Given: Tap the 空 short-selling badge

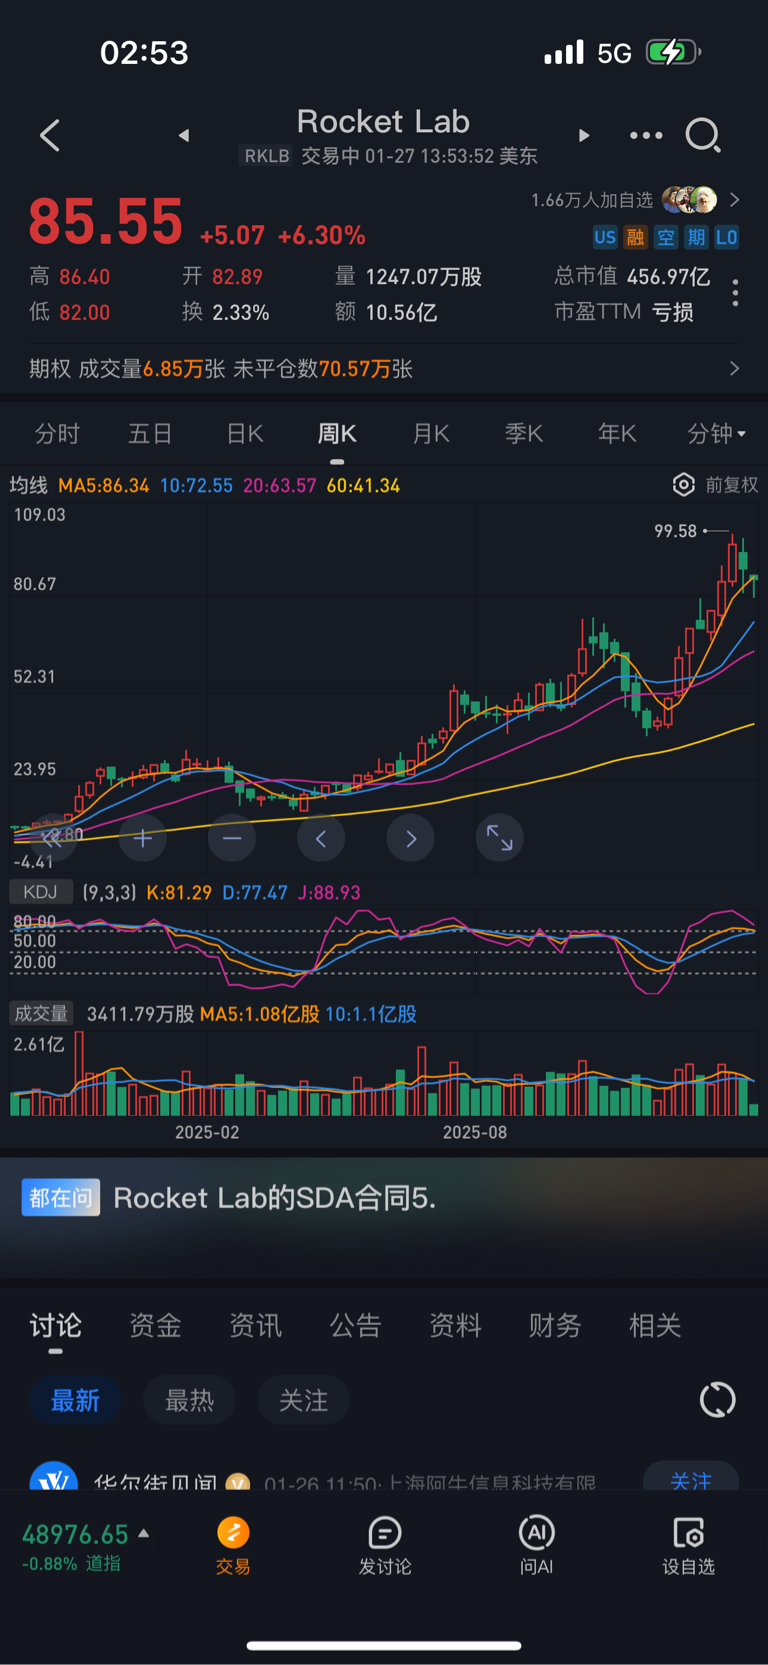Looking at the screenshot, I should 666,237.
